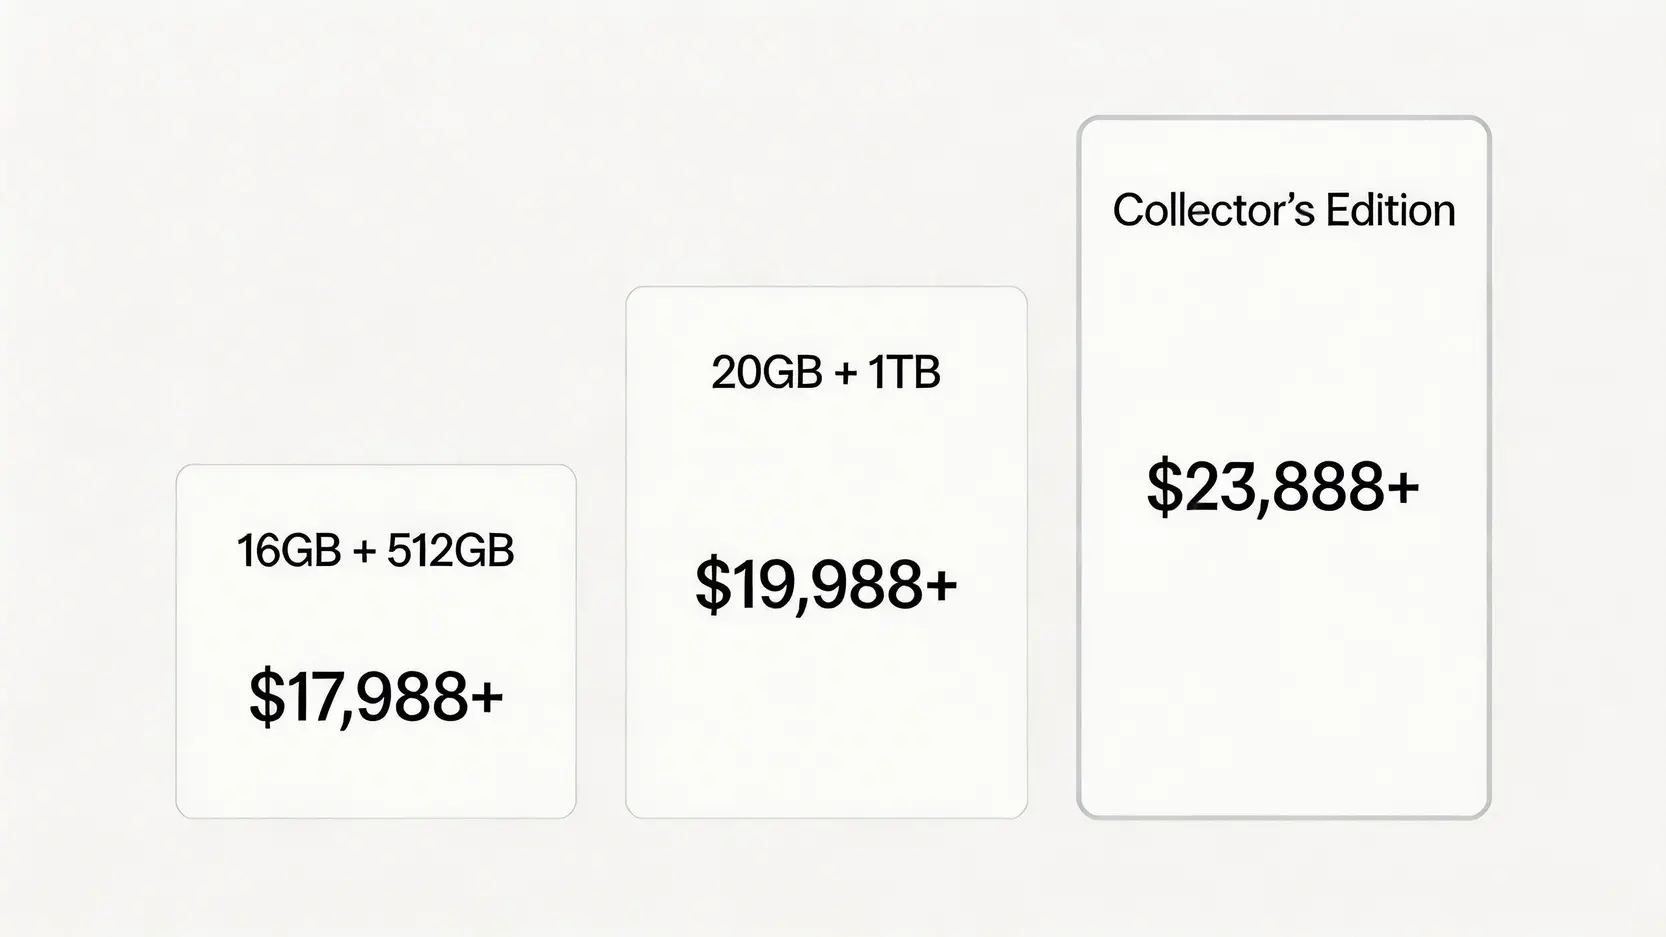
Task: Click the "1TB" storage text
Action: tap(904, 373)
